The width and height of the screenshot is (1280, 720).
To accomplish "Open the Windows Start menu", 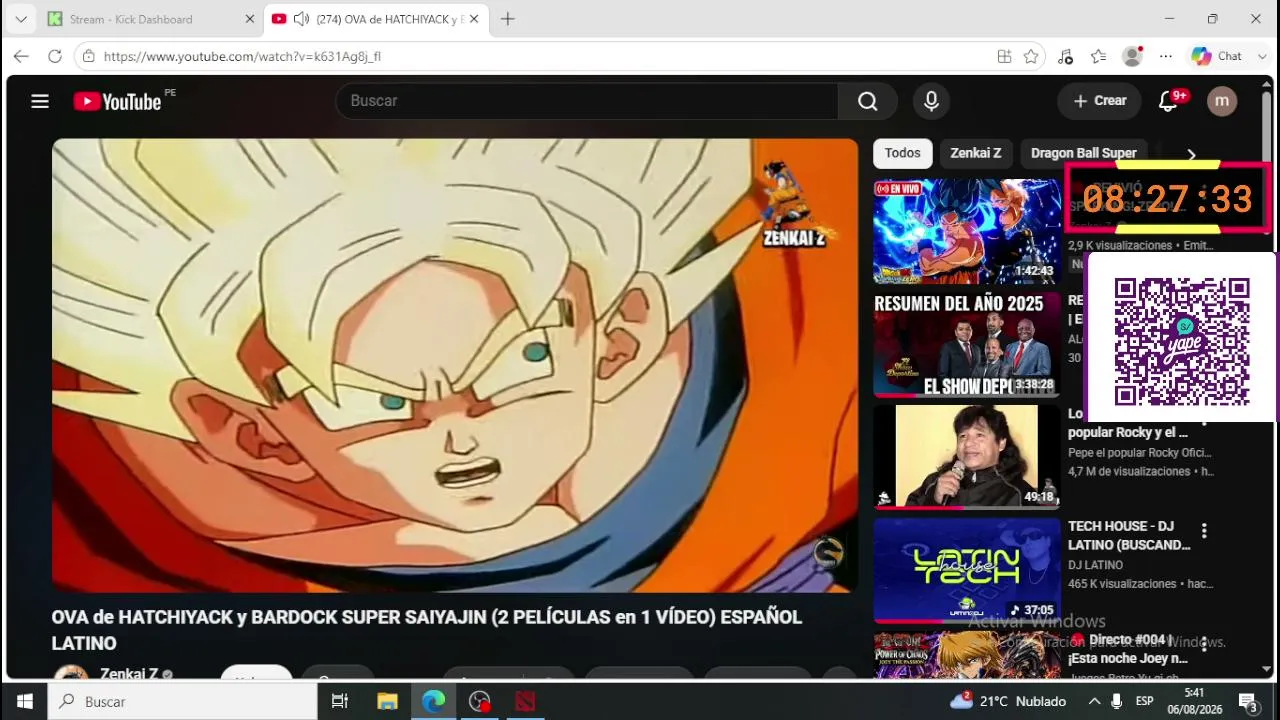I will (24, 701).
